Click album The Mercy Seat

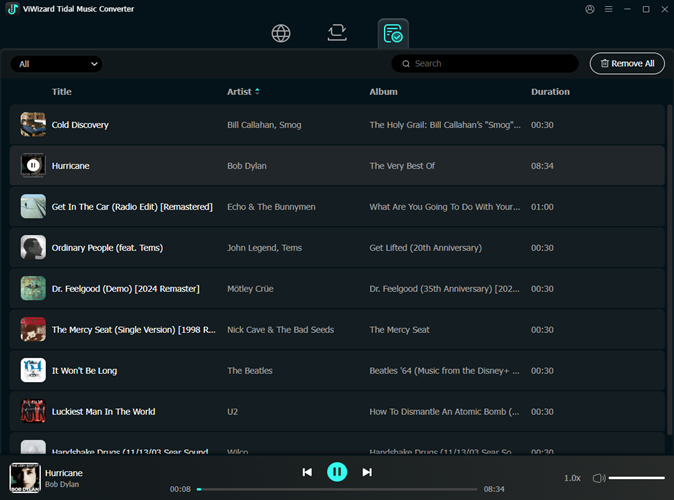[399, 330]
